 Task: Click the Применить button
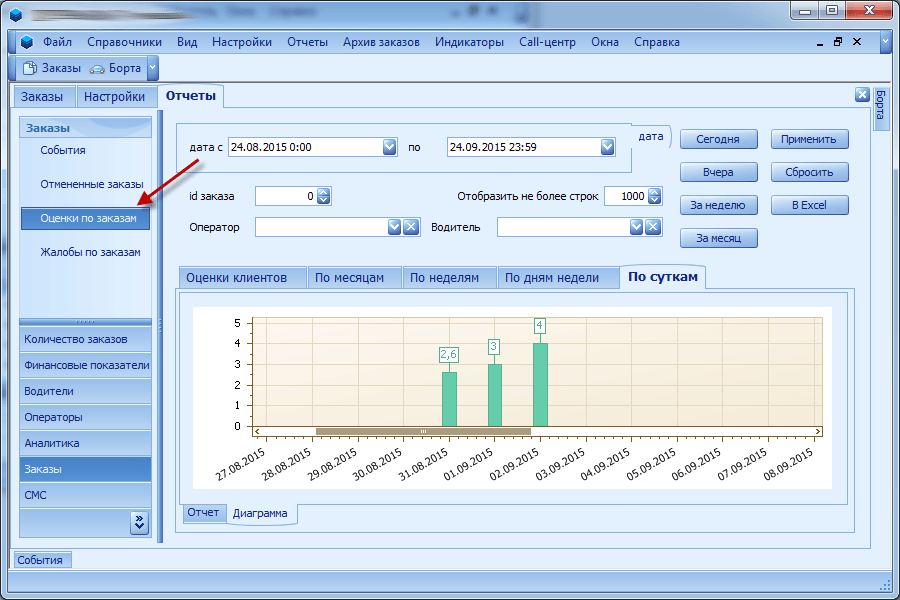pyautogui.click(x=809, y=139)
